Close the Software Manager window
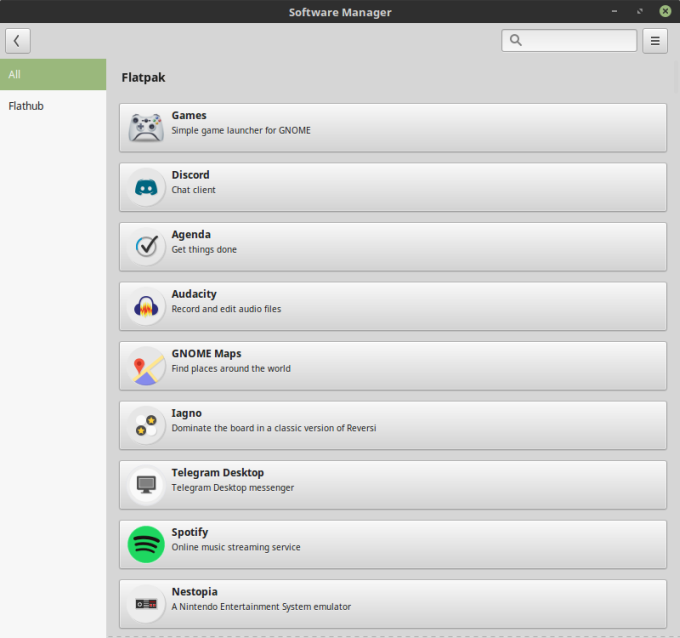Image resolution: width=680 pixels, height=638 pixels. [665, 11]
